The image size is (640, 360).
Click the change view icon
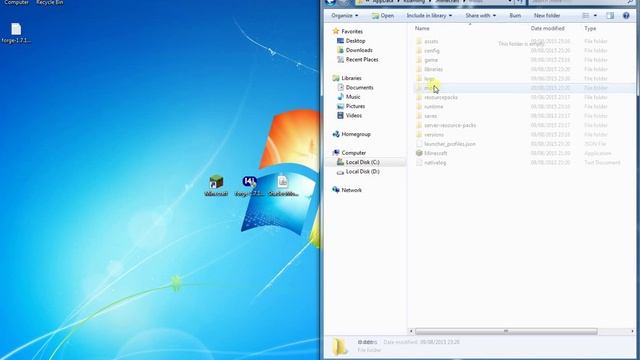click(x=586, y=16)
